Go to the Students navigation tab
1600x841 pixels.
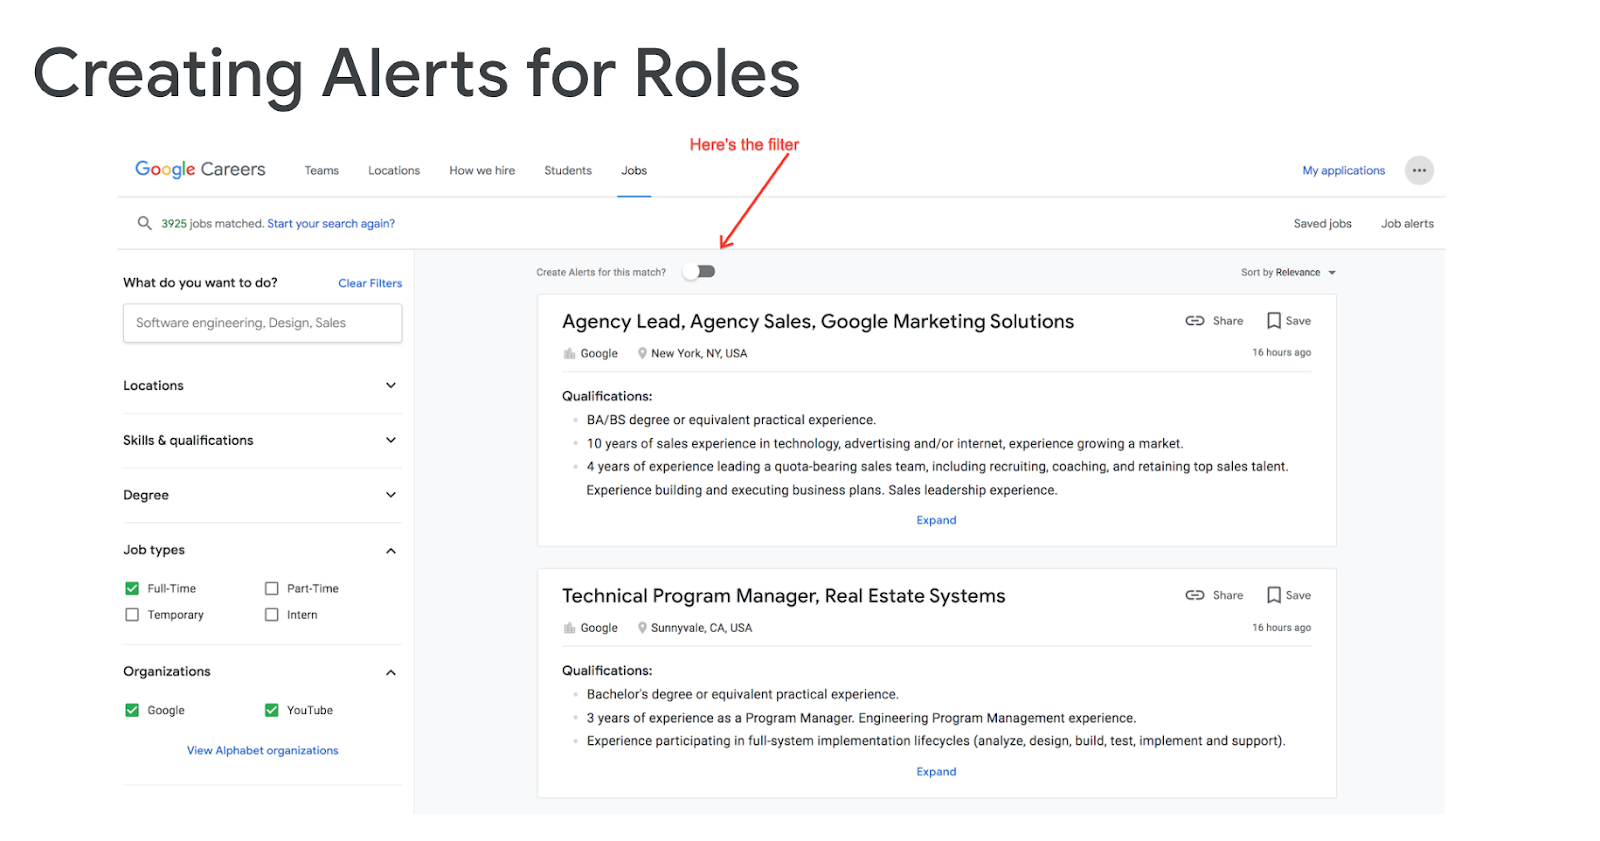(x=568, y=171)
